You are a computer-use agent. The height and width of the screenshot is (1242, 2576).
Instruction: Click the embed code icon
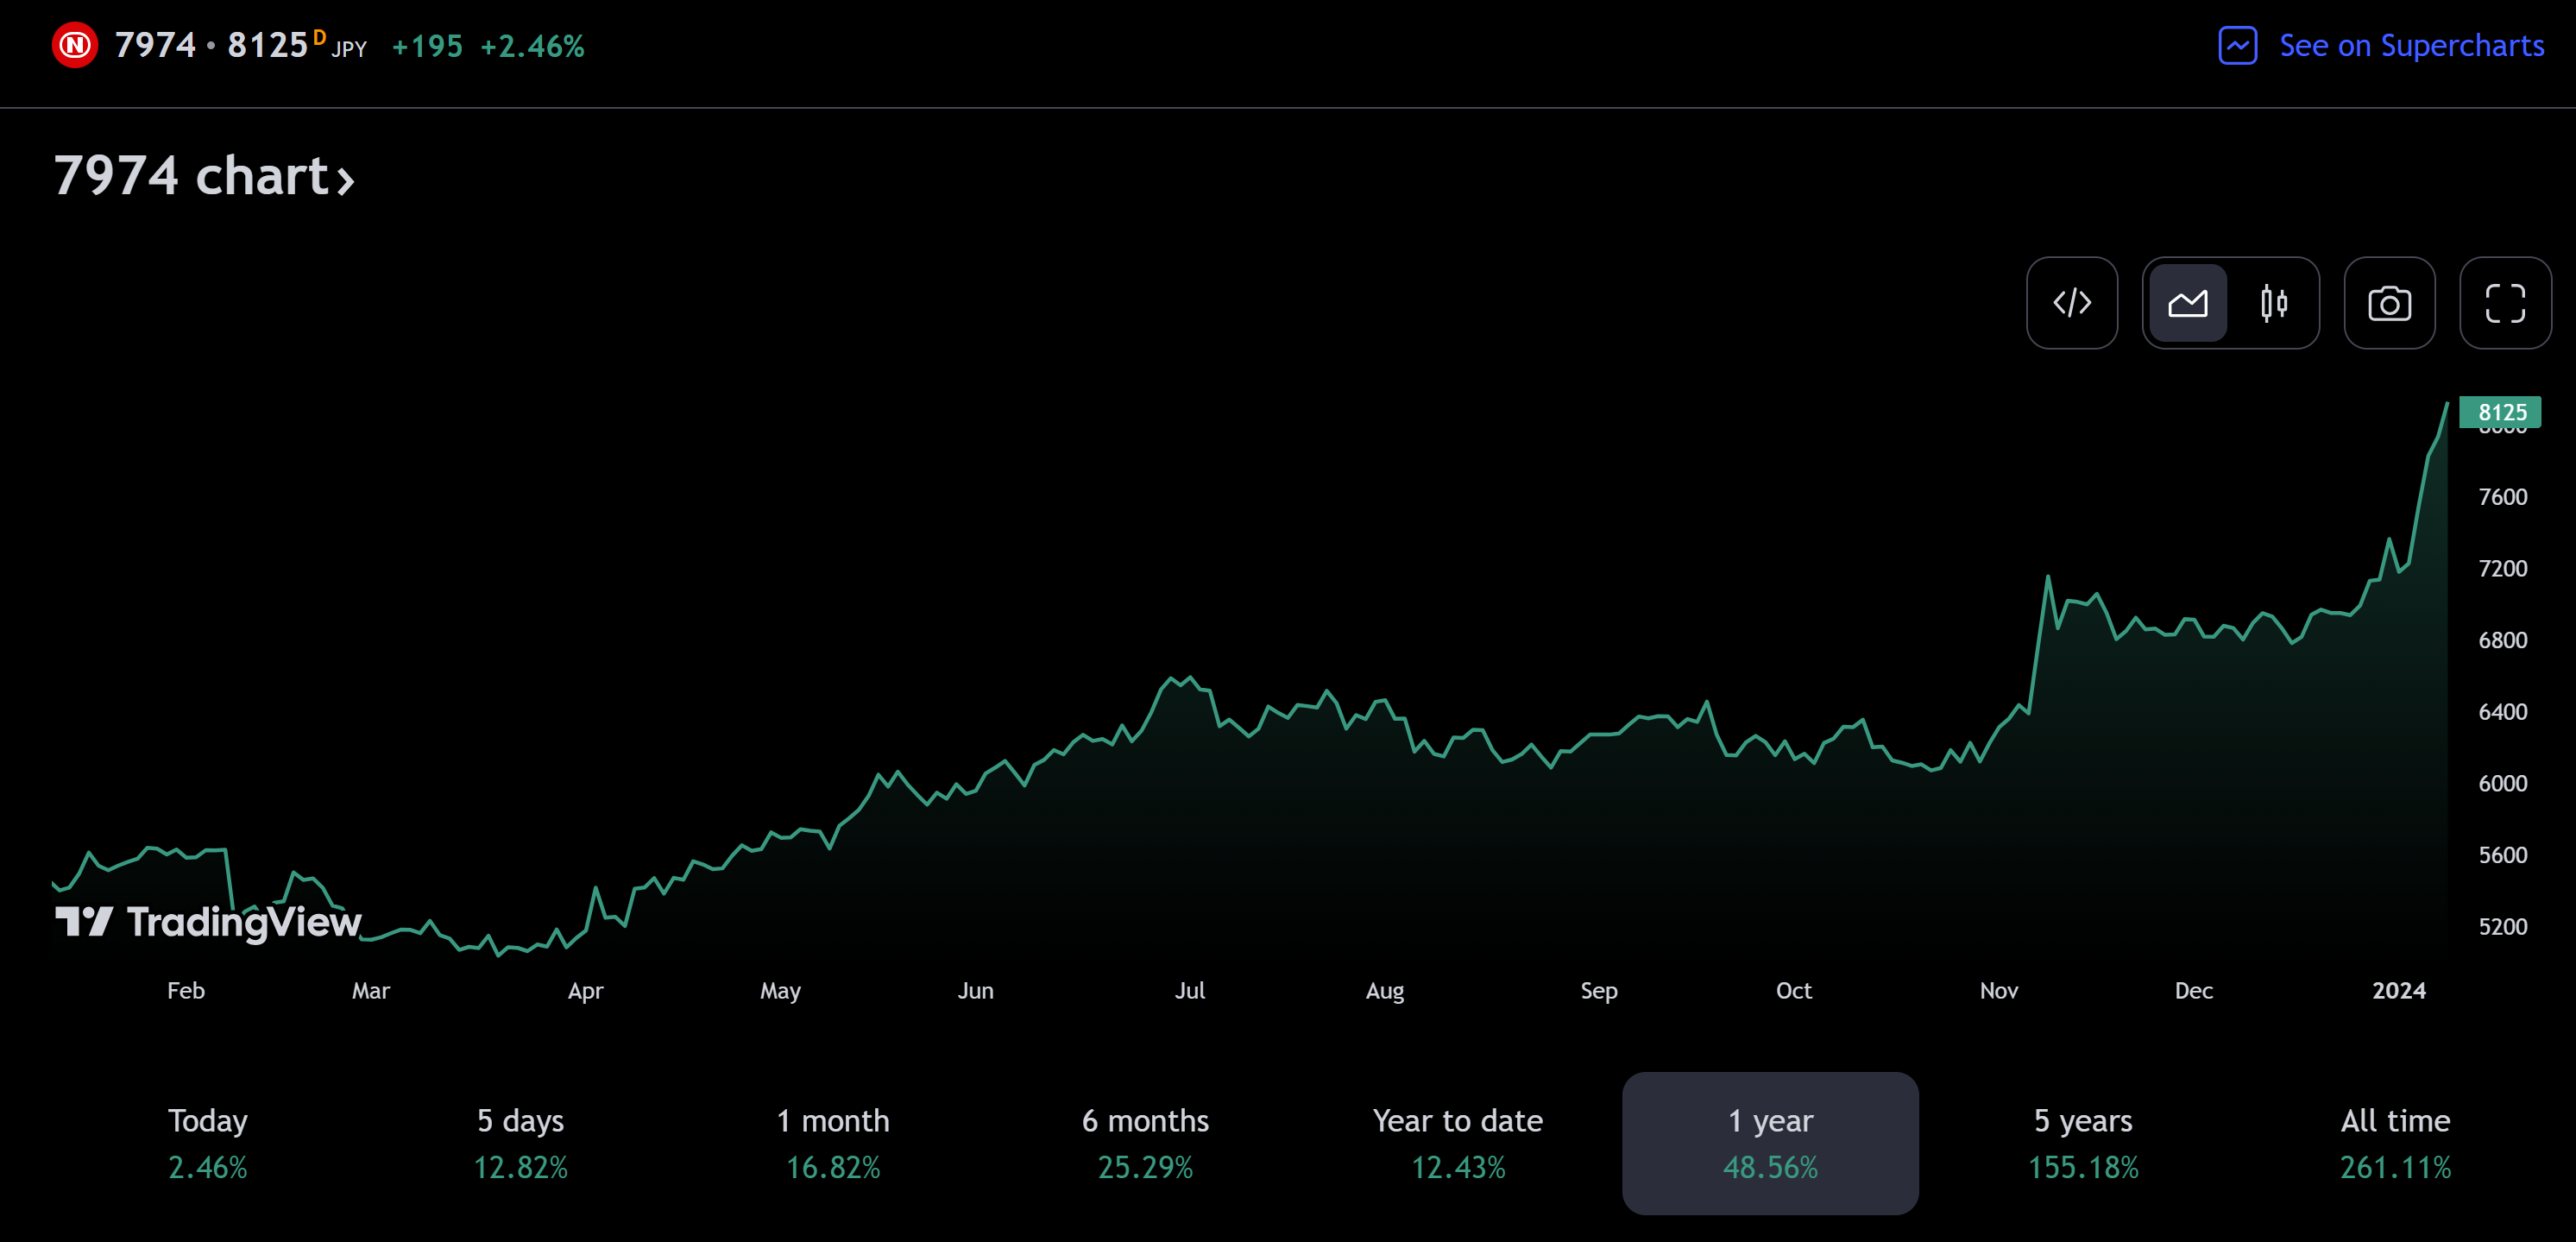(x=2071, y=303)
